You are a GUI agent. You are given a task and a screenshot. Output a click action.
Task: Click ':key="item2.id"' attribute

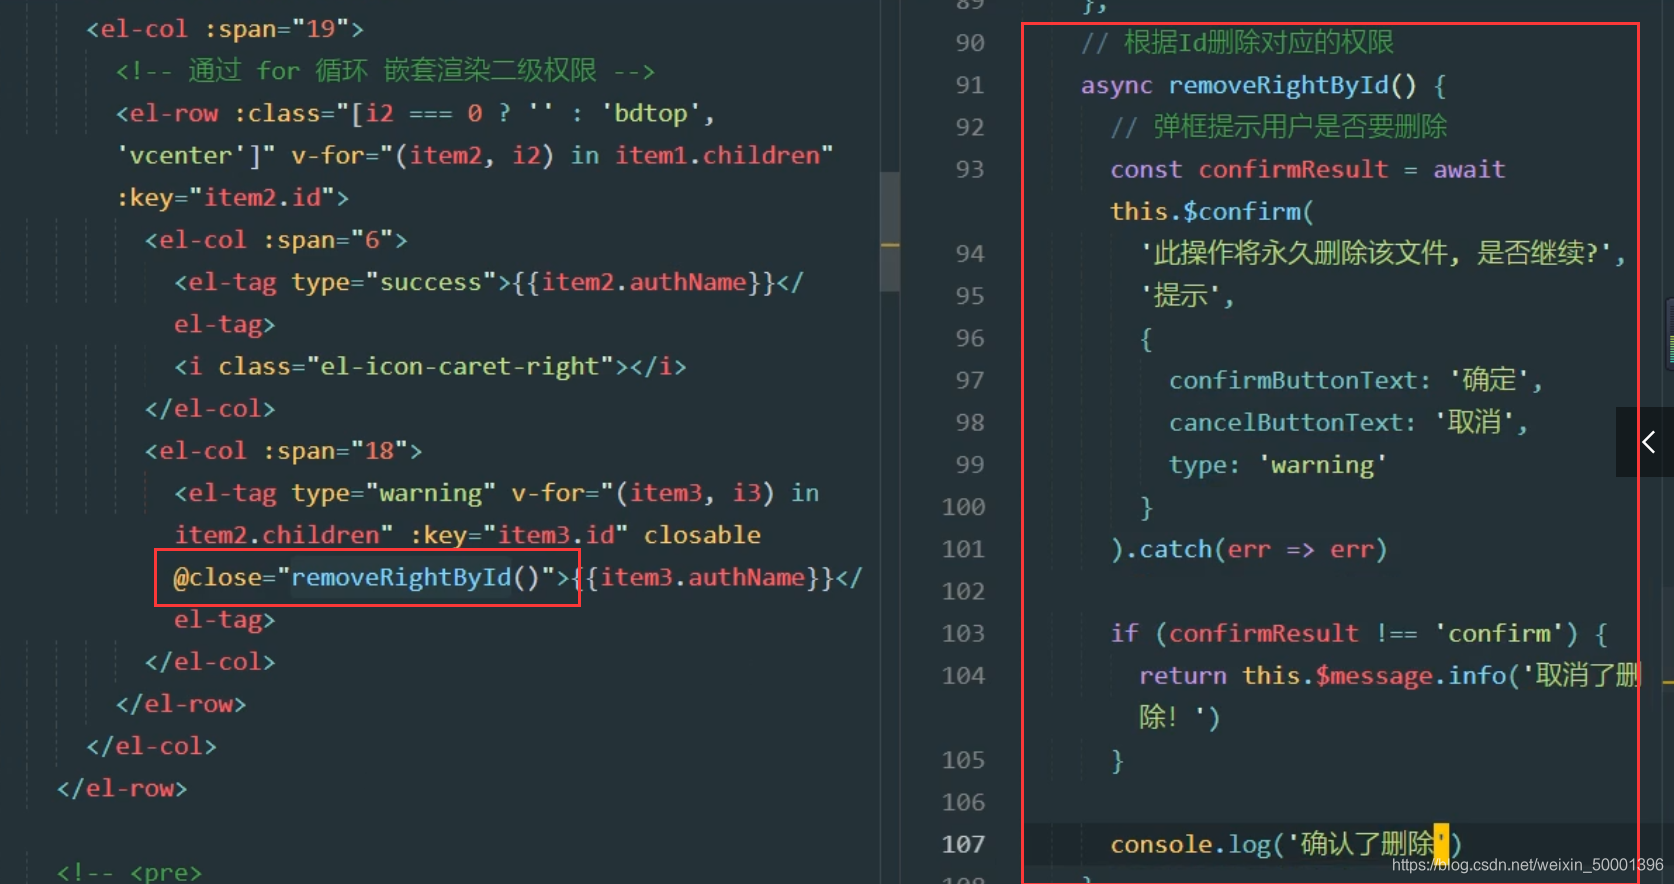coord(225,198)
